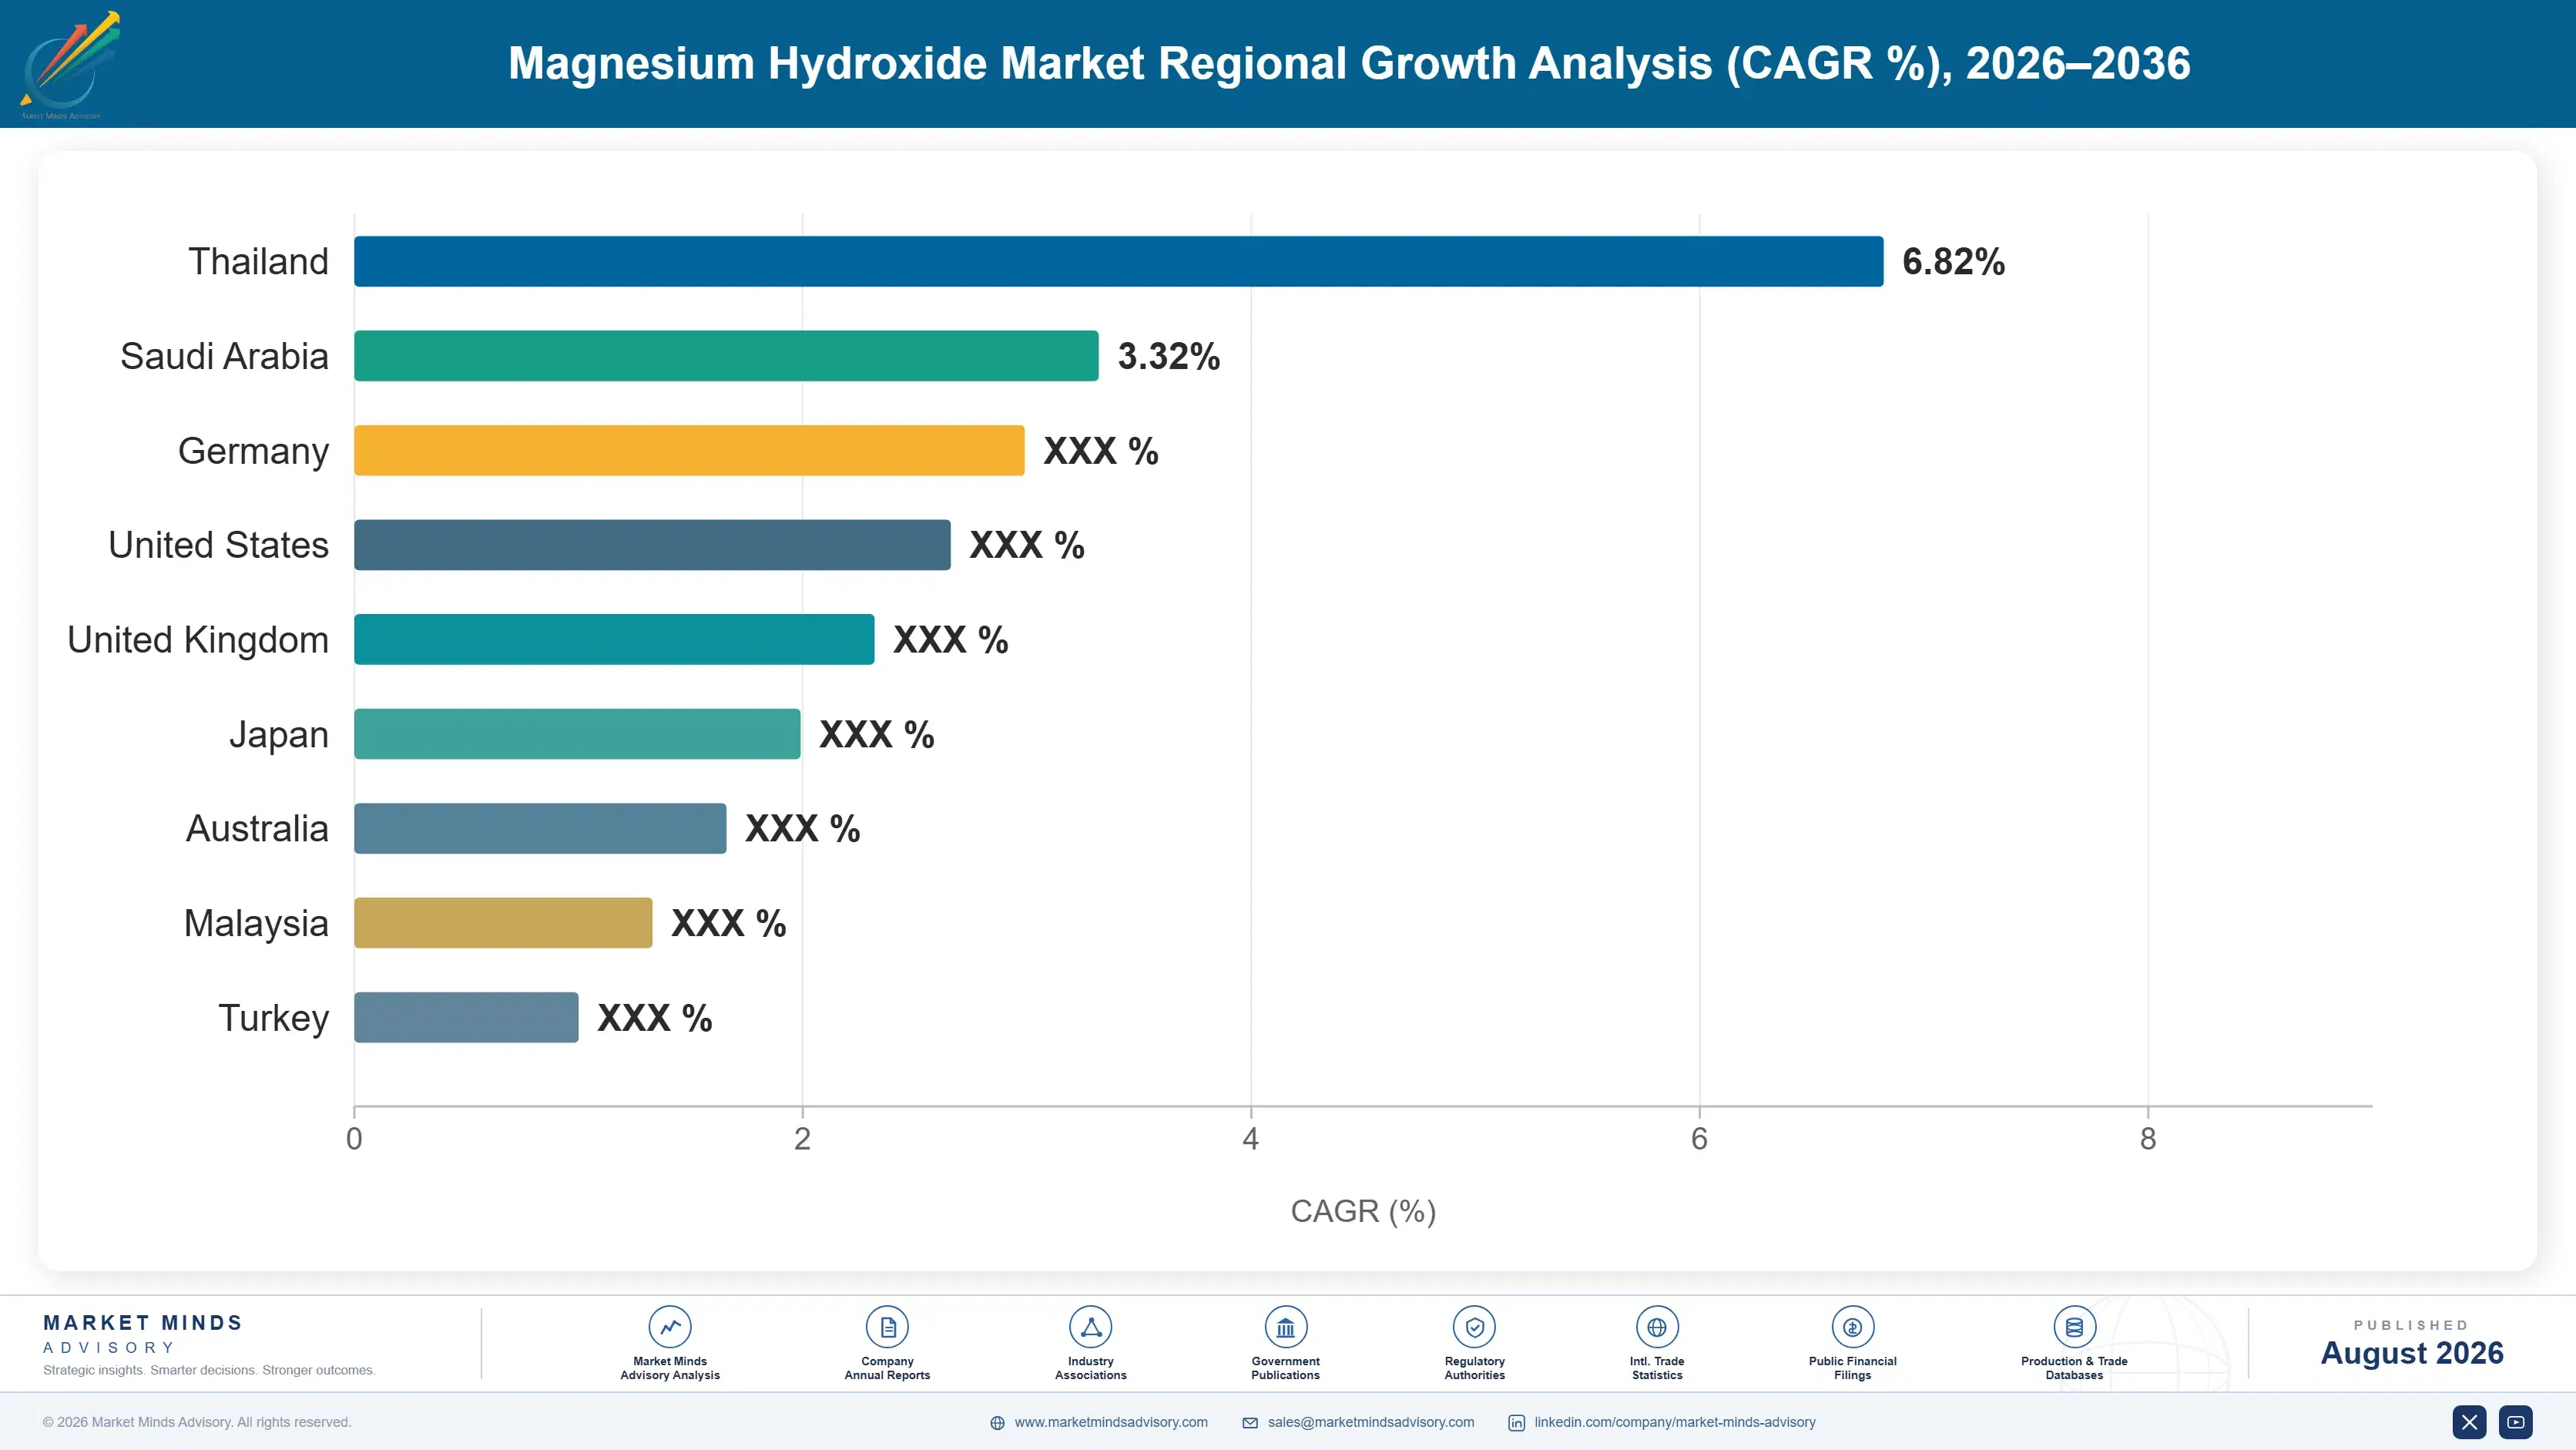Click the United Kingdom axis label
This screenshot has width=2576, height=1450.
[198, 640]
